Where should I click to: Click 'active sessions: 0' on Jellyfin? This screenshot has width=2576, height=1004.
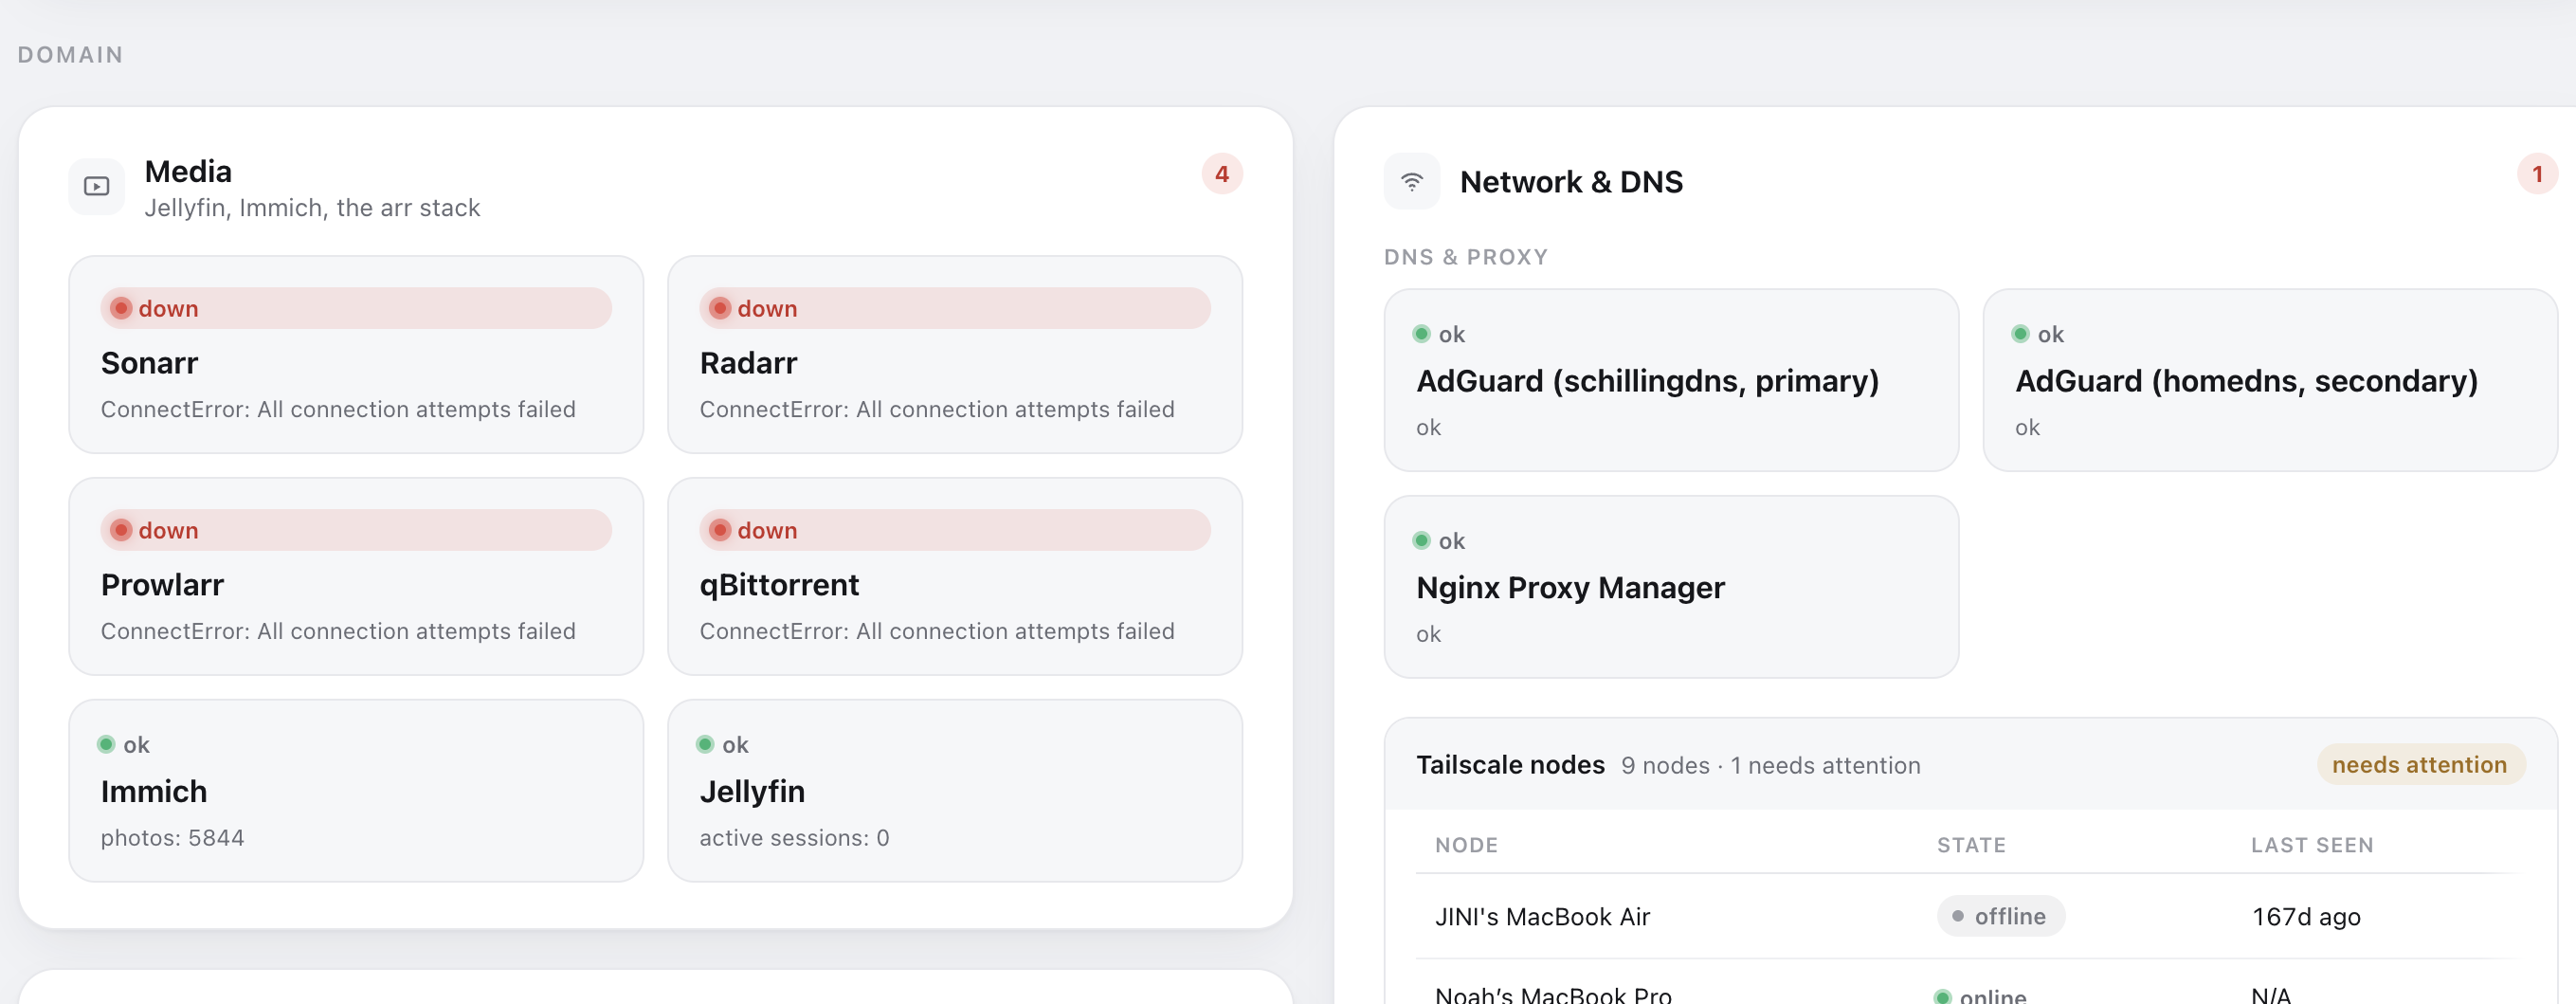tap(794, 838)
